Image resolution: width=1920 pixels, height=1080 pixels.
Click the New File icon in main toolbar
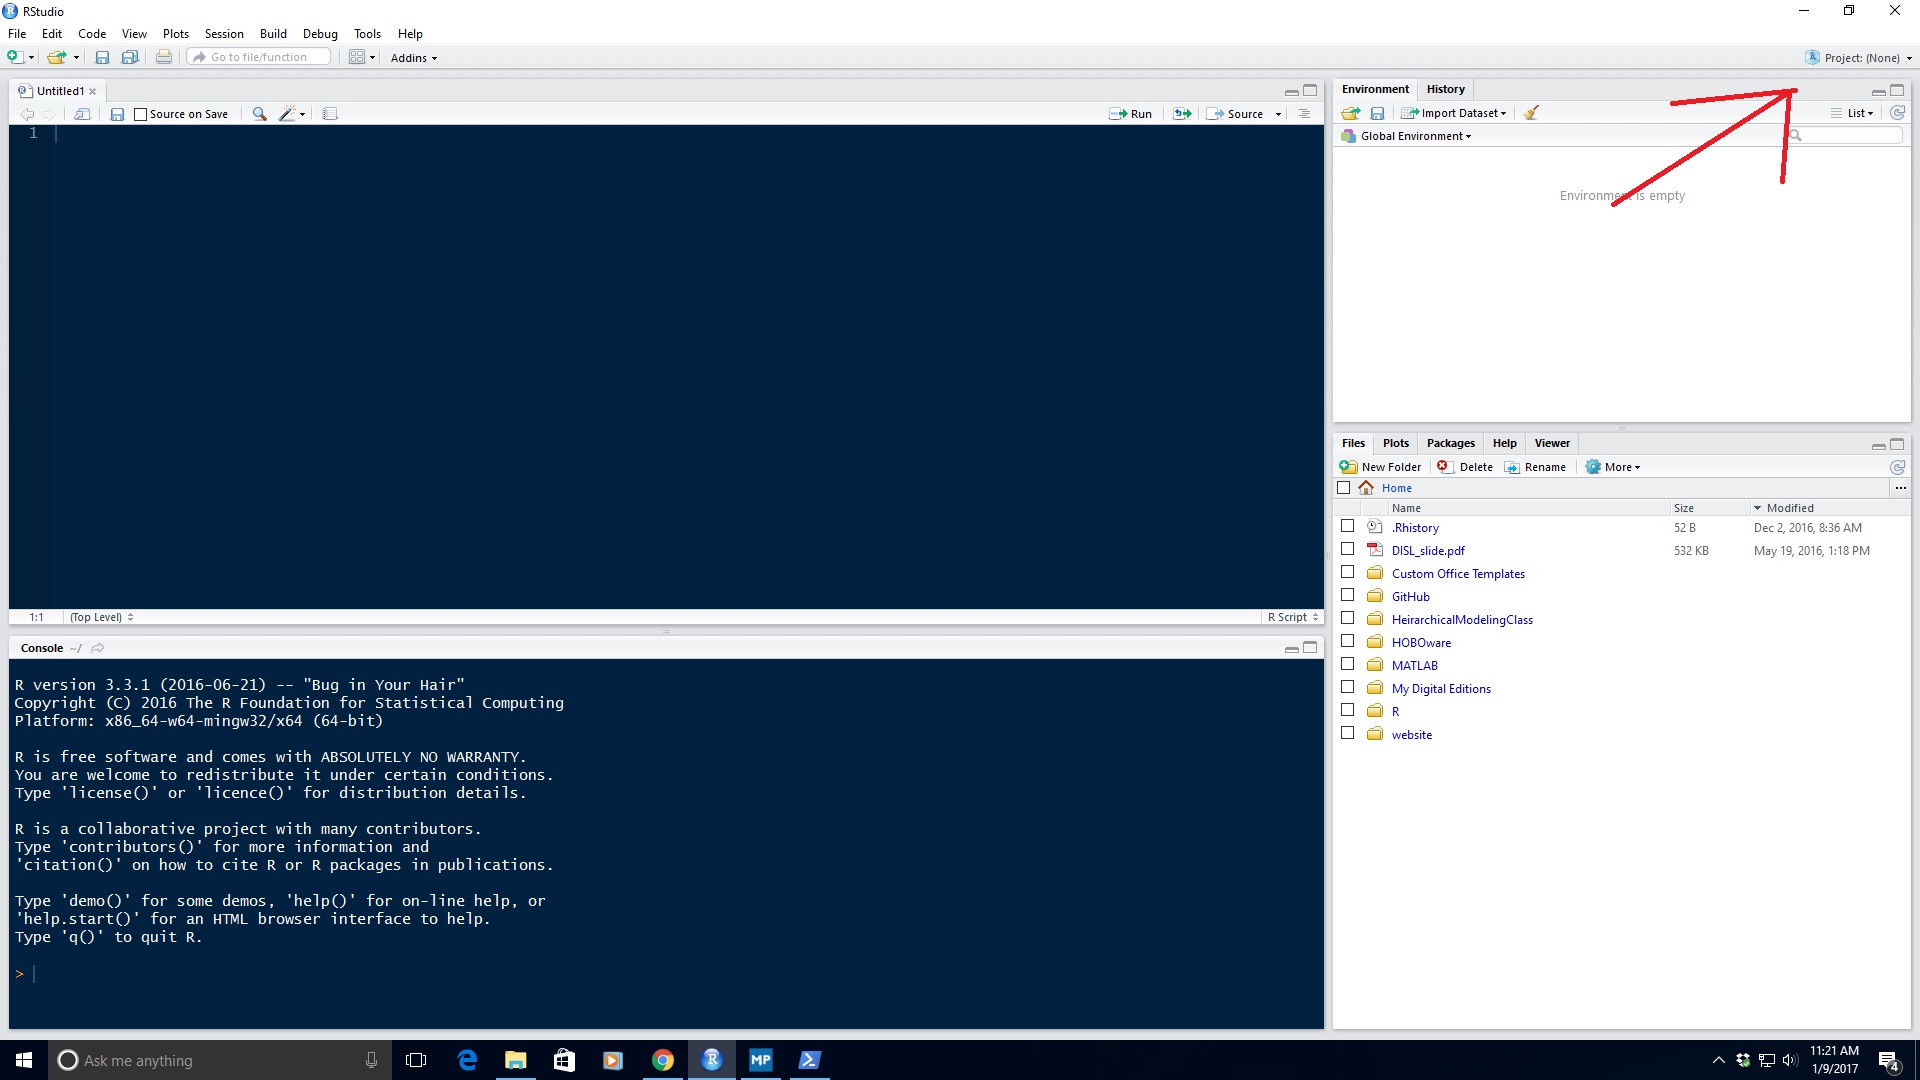(15, 57)
